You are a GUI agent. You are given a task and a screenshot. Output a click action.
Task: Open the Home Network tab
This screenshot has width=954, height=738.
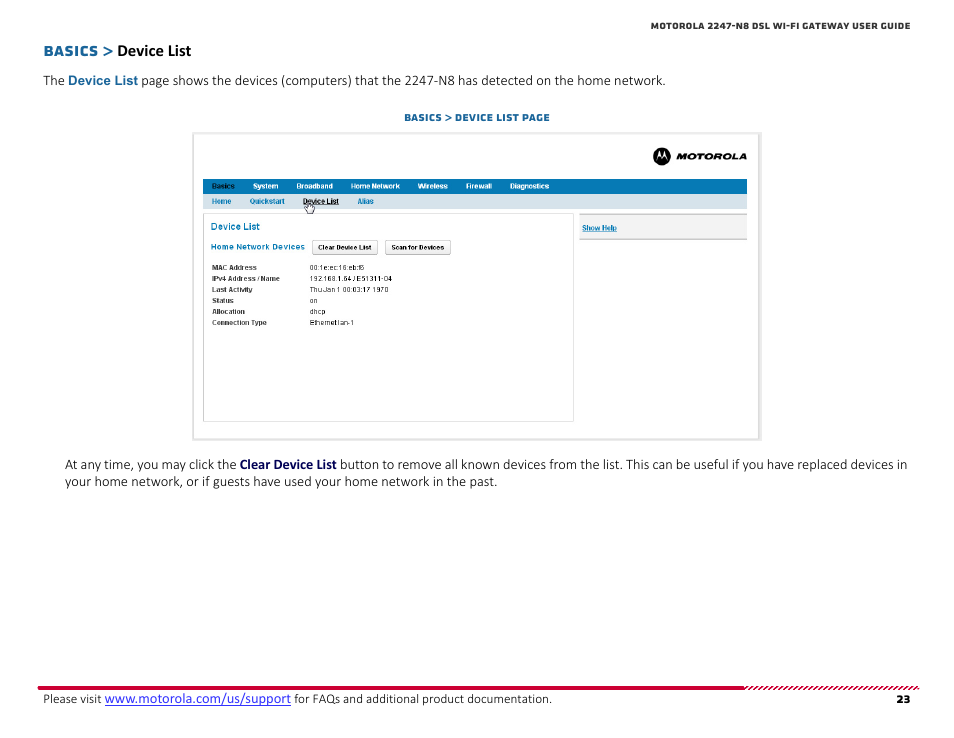[375, 186]
